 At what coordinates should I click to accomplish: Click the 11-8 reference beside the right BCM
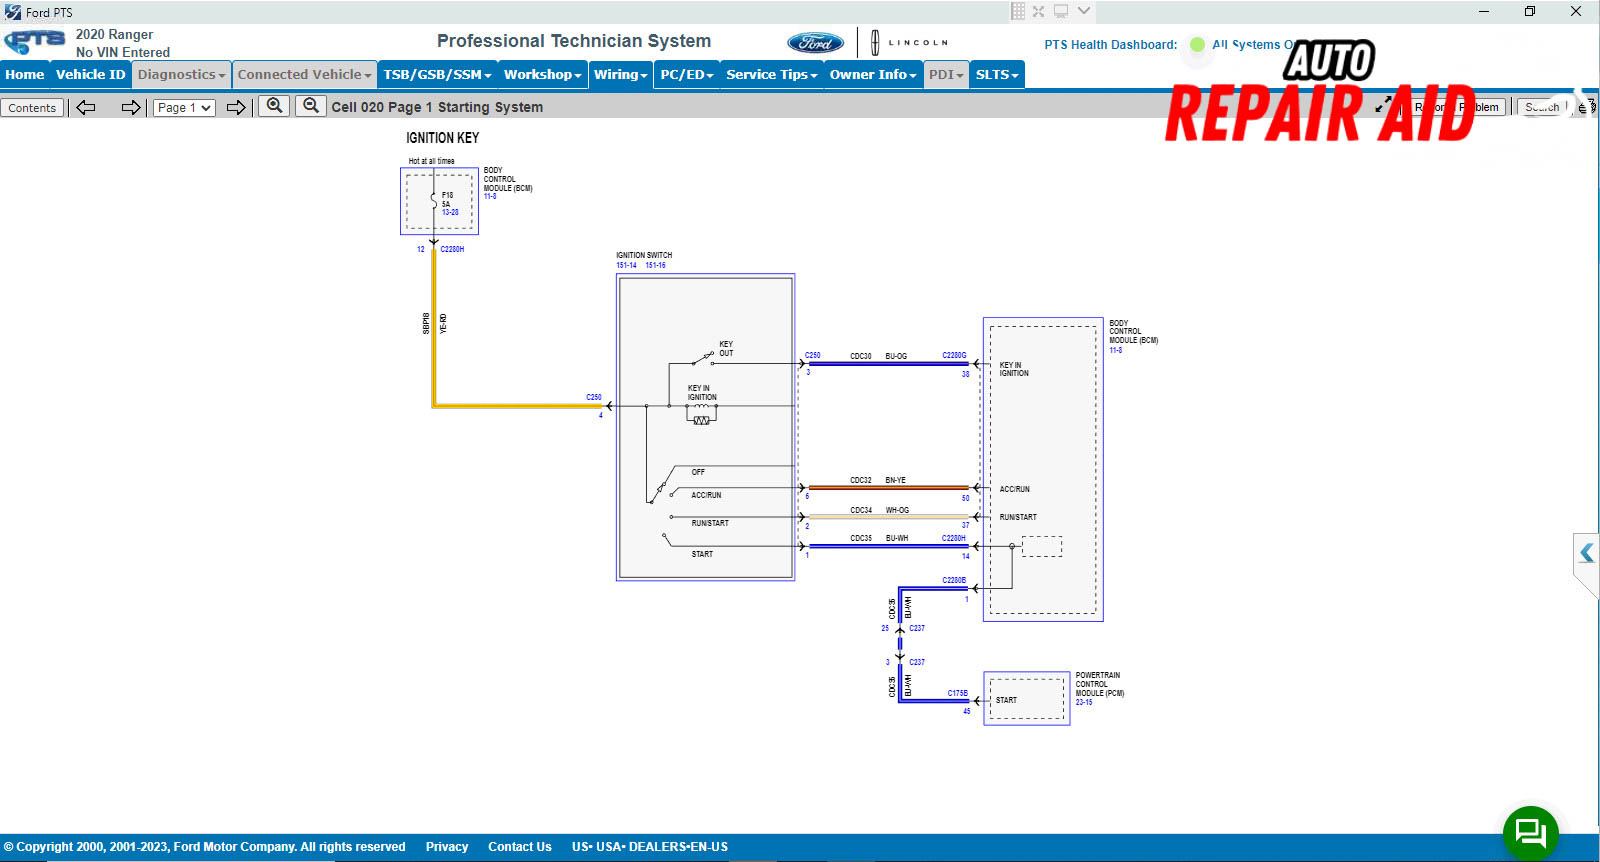click(1116, 350)
